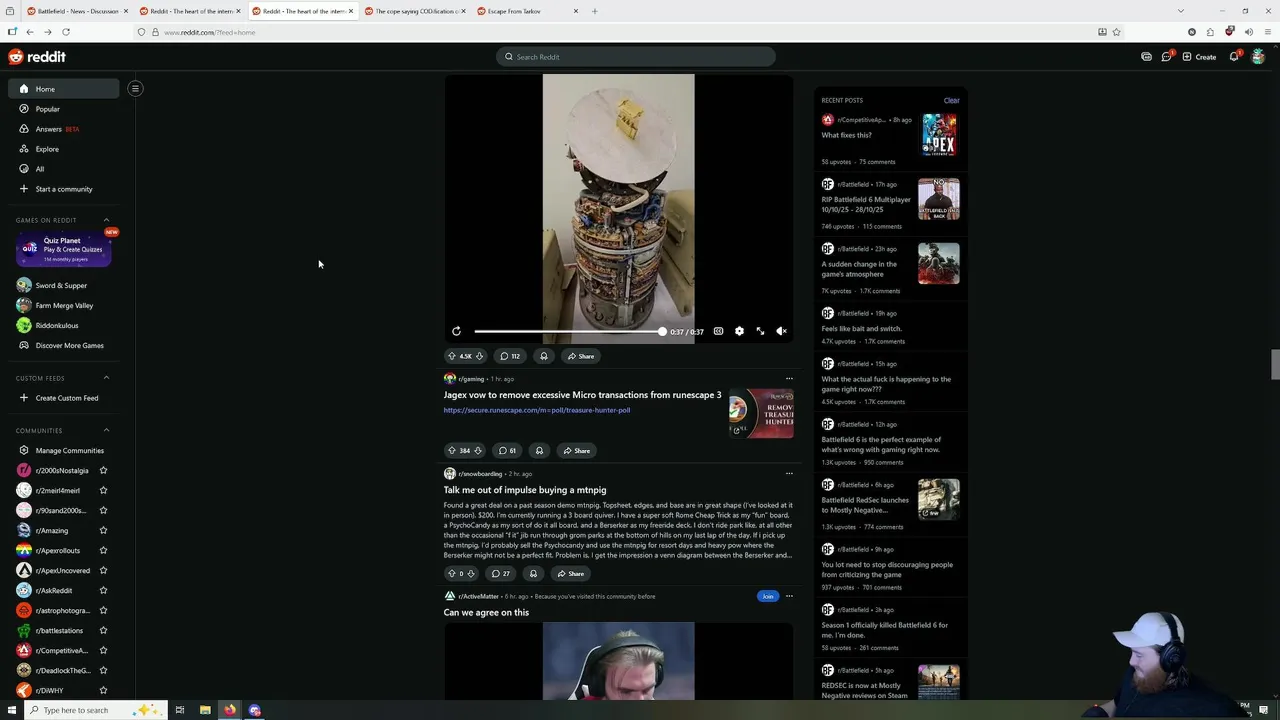Image resolution: width=1280 pixels, height=720 pixels.
Task: Open a new browser tab
Action: pyautogui.click(x=594, y=11)
